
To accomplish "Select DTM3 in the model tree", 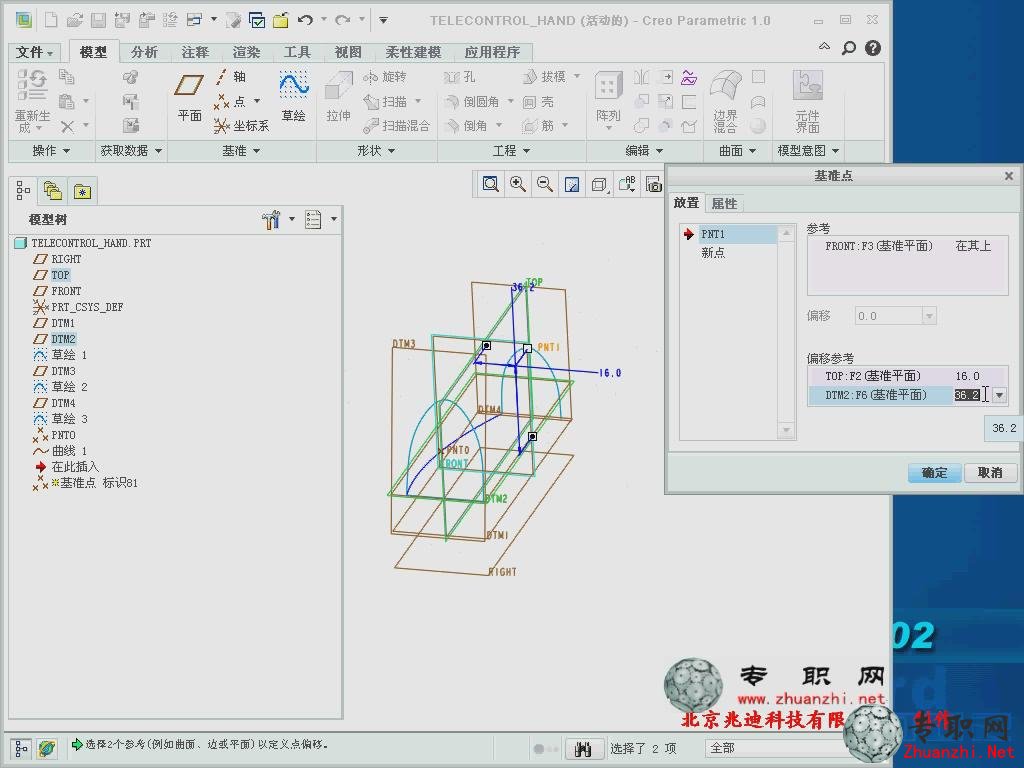I will (x=63, y=371).
